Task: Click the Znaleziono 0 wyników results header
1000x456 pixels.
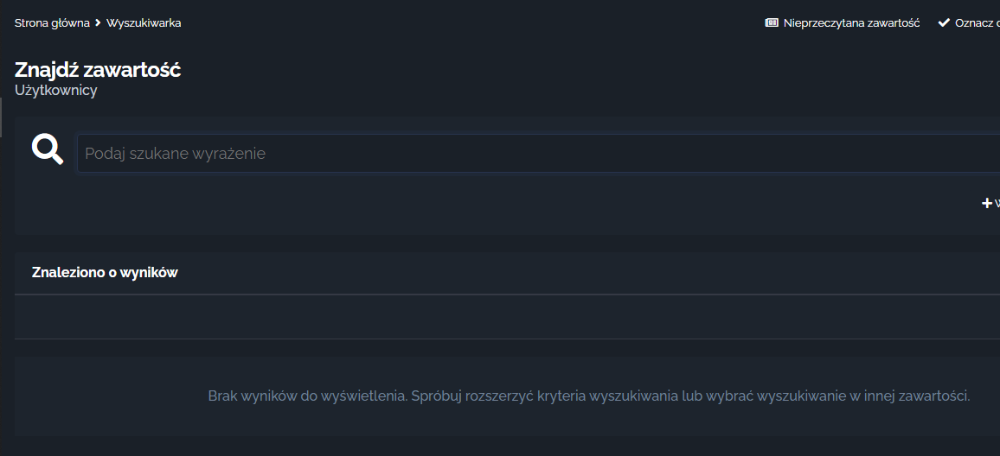Action: pyautogui.click(x=105, y=272)
